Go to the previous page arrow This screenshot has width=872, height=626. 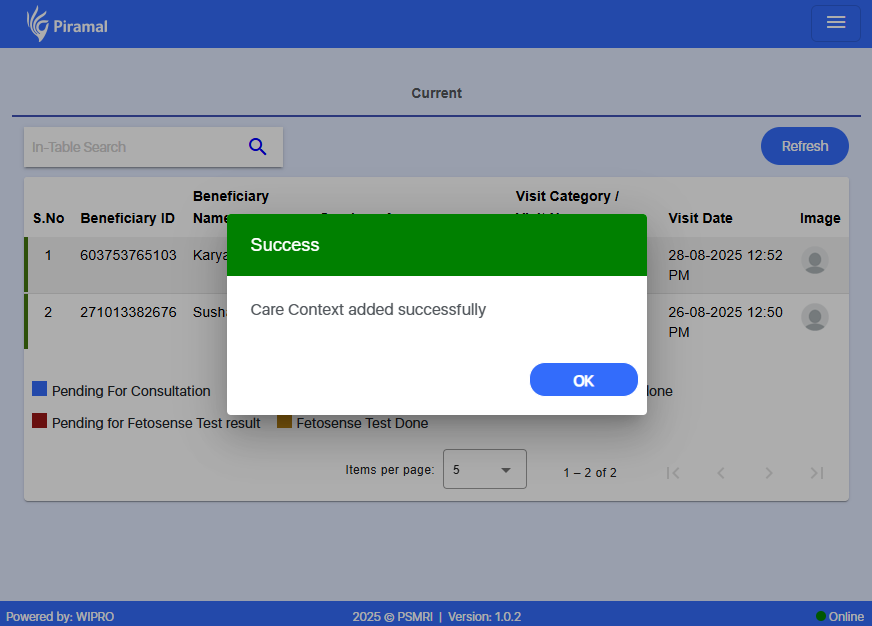point(721,473)
